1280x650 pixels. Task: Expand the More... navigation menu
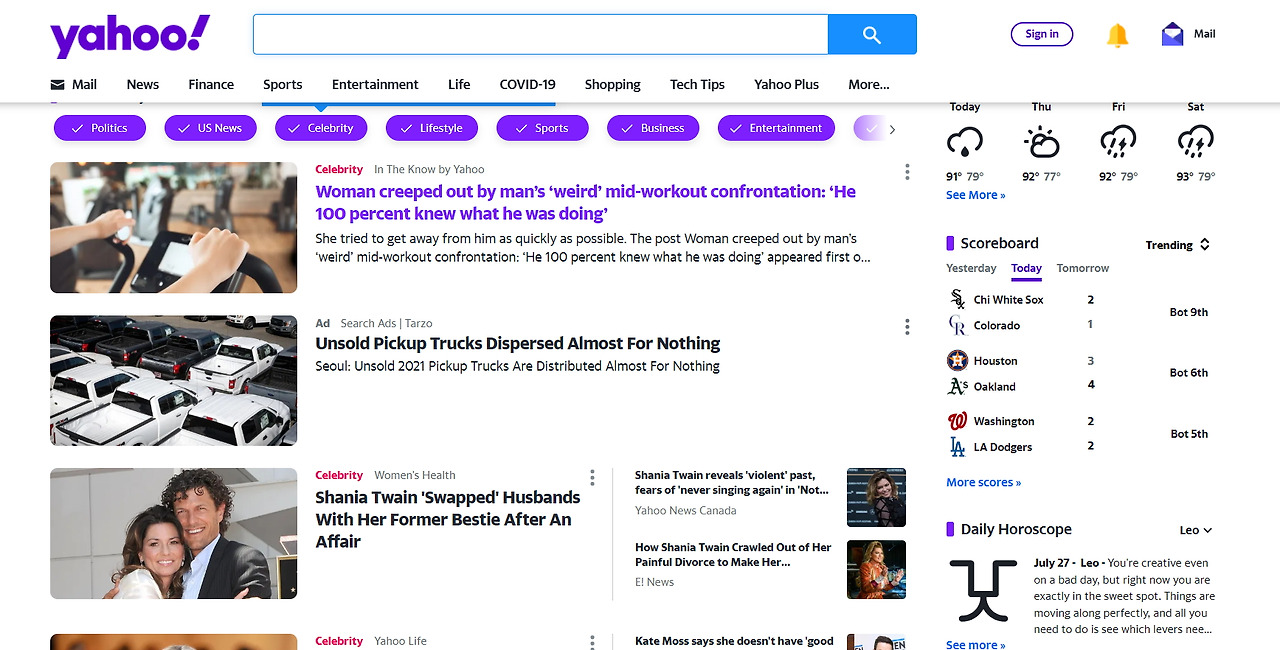pyautogui.click(x=869, y=85)
